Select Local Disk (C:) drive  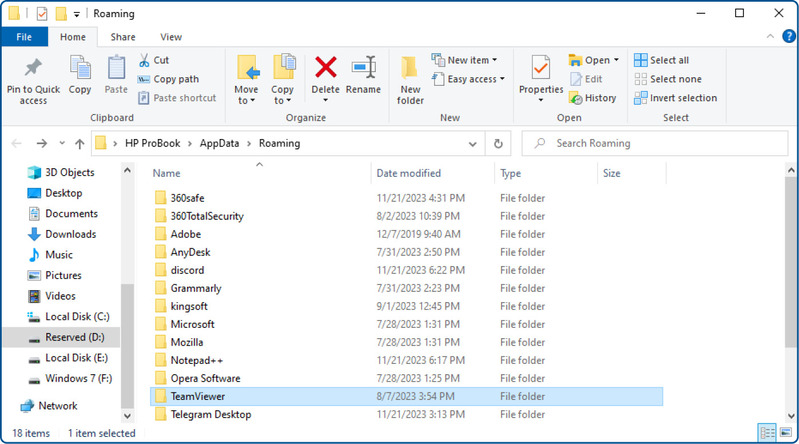(68, 317)
